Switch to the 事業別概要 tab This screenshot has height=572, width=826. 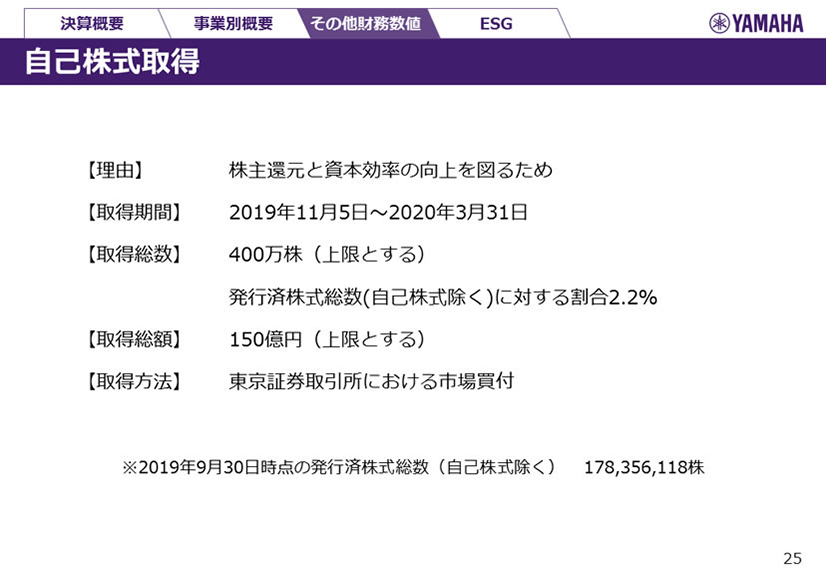pos(232,23)
